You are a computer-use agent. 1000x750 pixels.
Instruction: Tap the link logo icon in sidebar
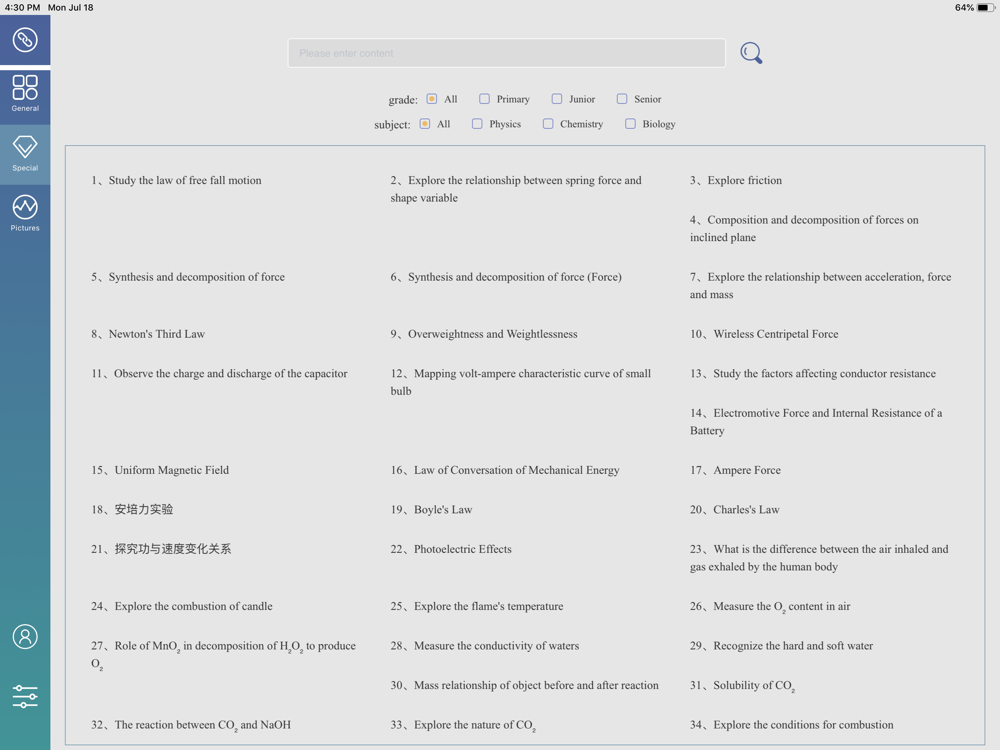click(25, 40)
